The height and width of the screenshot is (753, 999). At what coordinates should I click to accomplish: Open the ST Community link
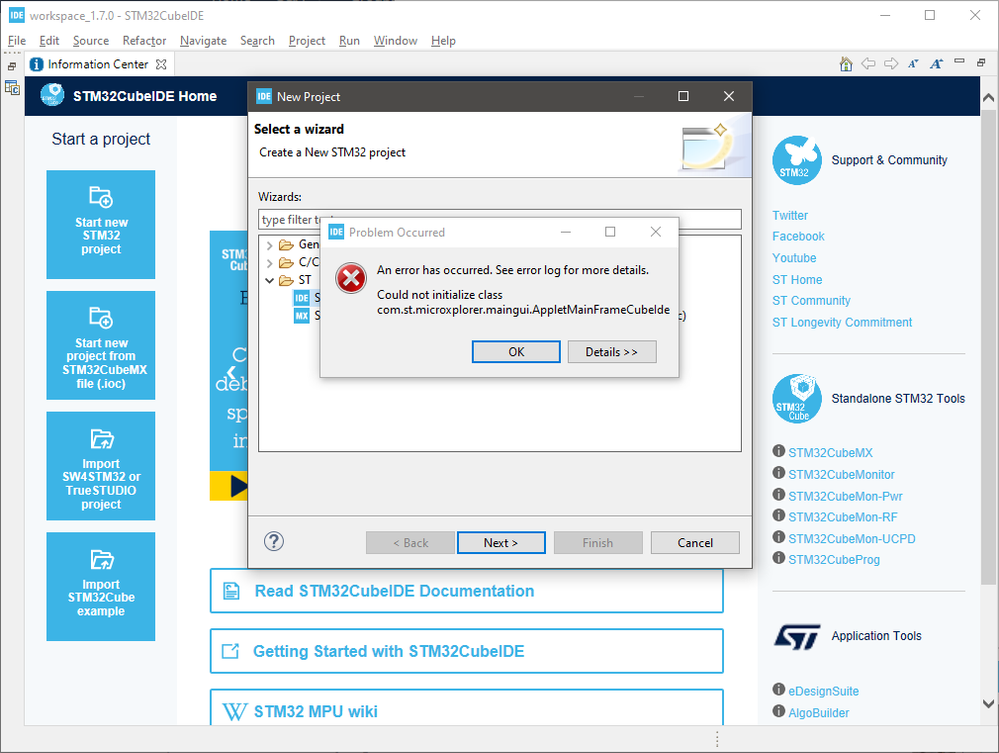811,301
